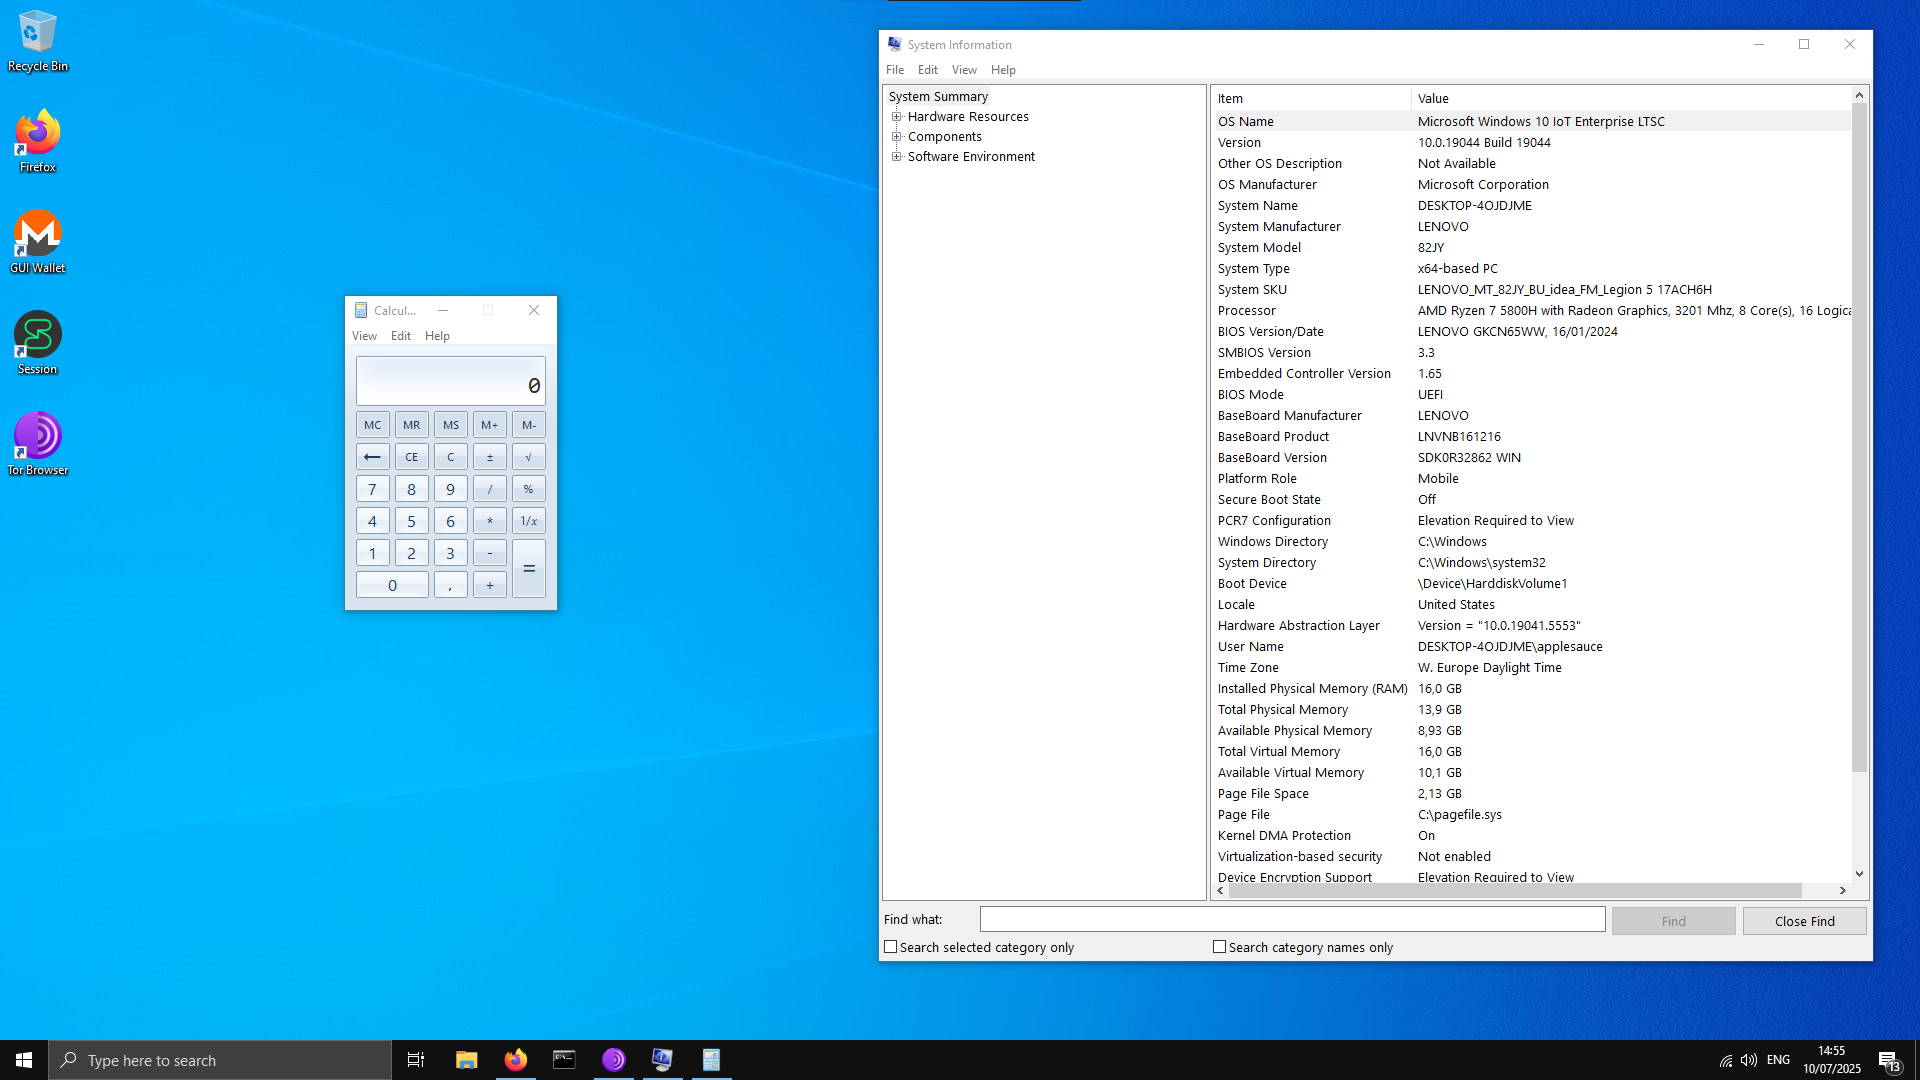Switch to Firefox in the taskbar

(515, 1060)
